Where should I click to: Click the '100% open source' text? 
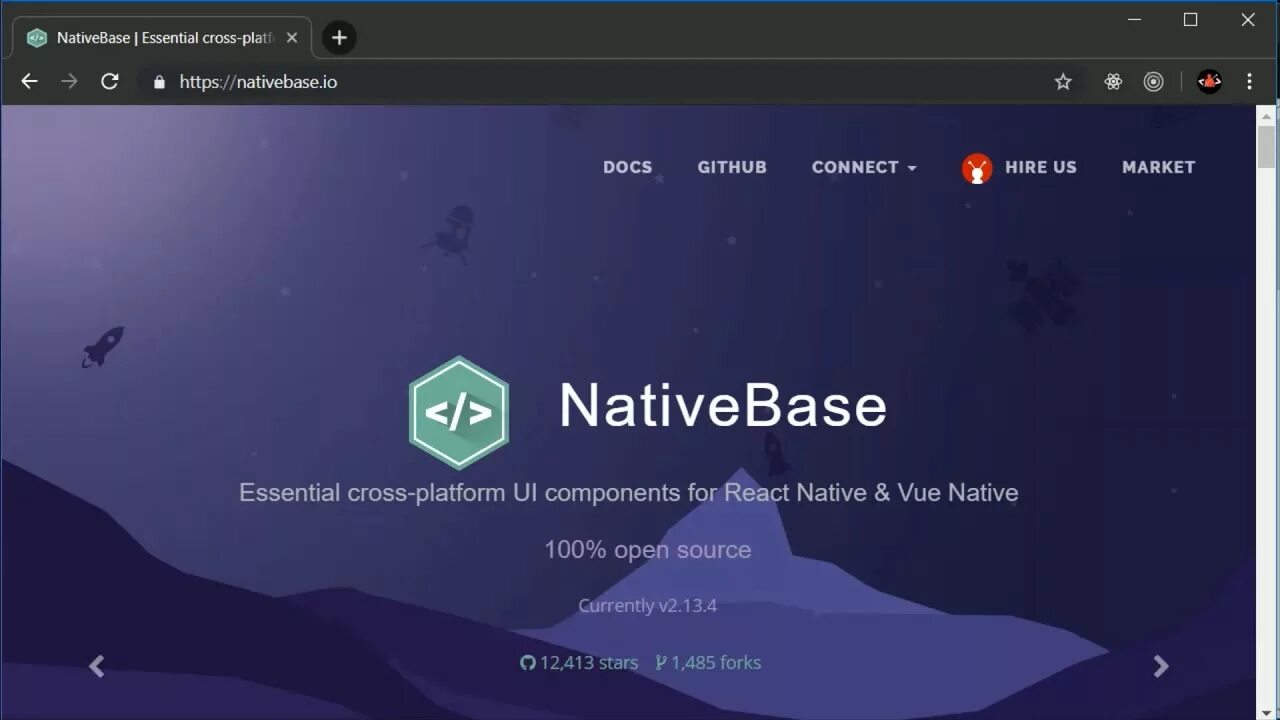coord(647,549)
